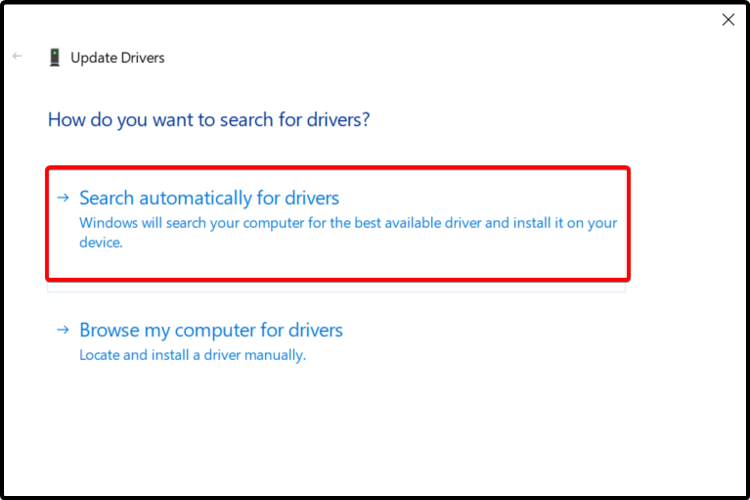This screenshot has height=500, width=750.
Task: Click the arrow beside Browse my computer
Action: click(63, 330)
